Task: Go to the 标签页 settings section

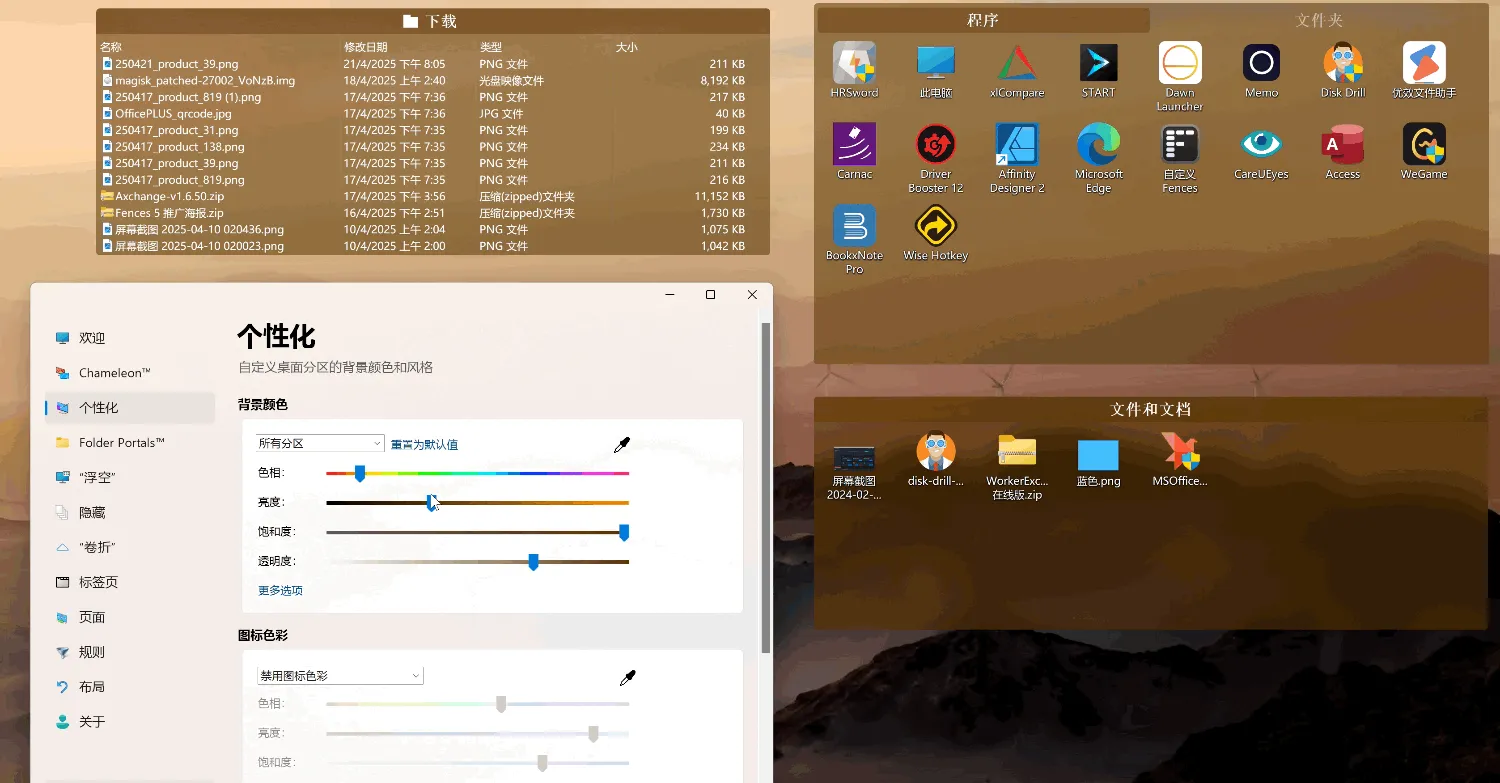Action: click(98, 582)
